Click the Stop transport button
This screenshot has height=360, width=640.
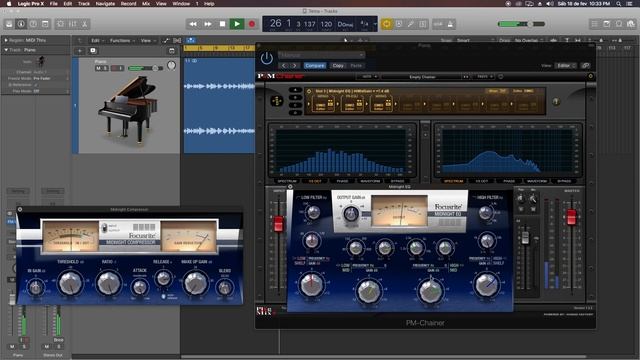point(222,24)
